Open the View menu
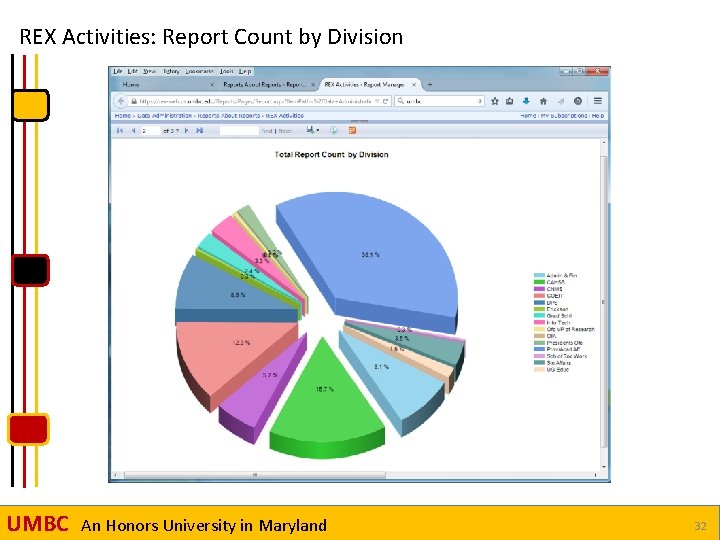720x540 pixels. click(x=149, y=71)
